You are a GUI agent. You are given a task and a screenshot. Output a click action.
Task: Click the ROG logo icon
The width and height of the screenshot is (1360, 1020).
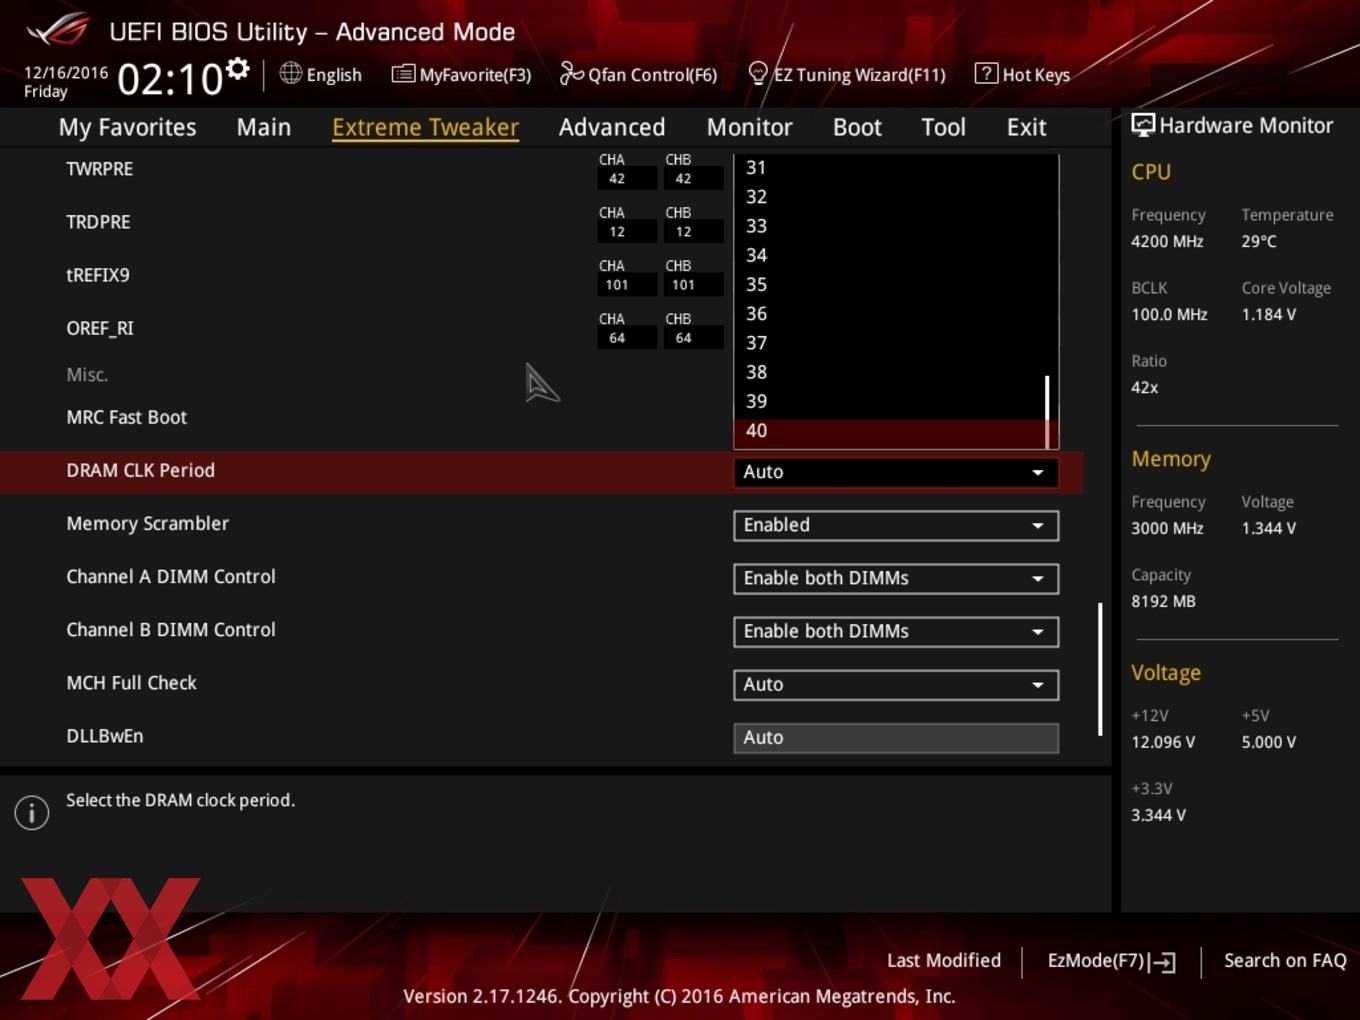pyautogui.click(x=58, y=29)
